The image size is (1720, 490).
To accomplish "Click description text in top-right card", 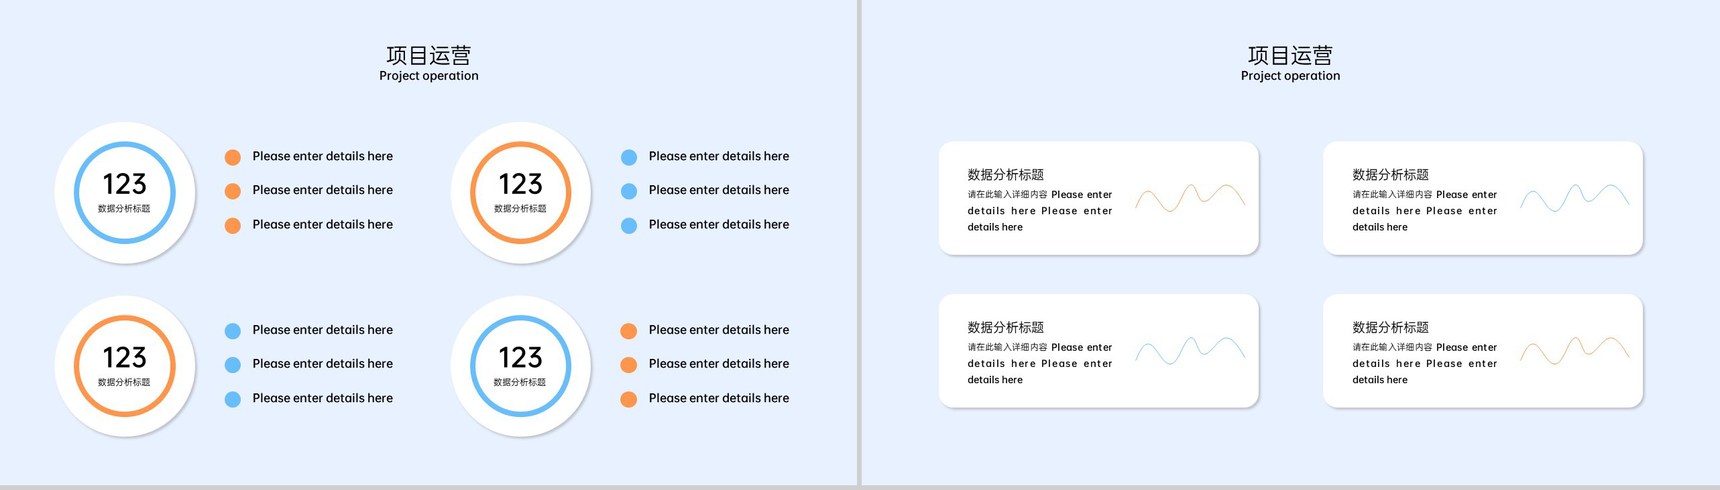I will pos(1425,211).
